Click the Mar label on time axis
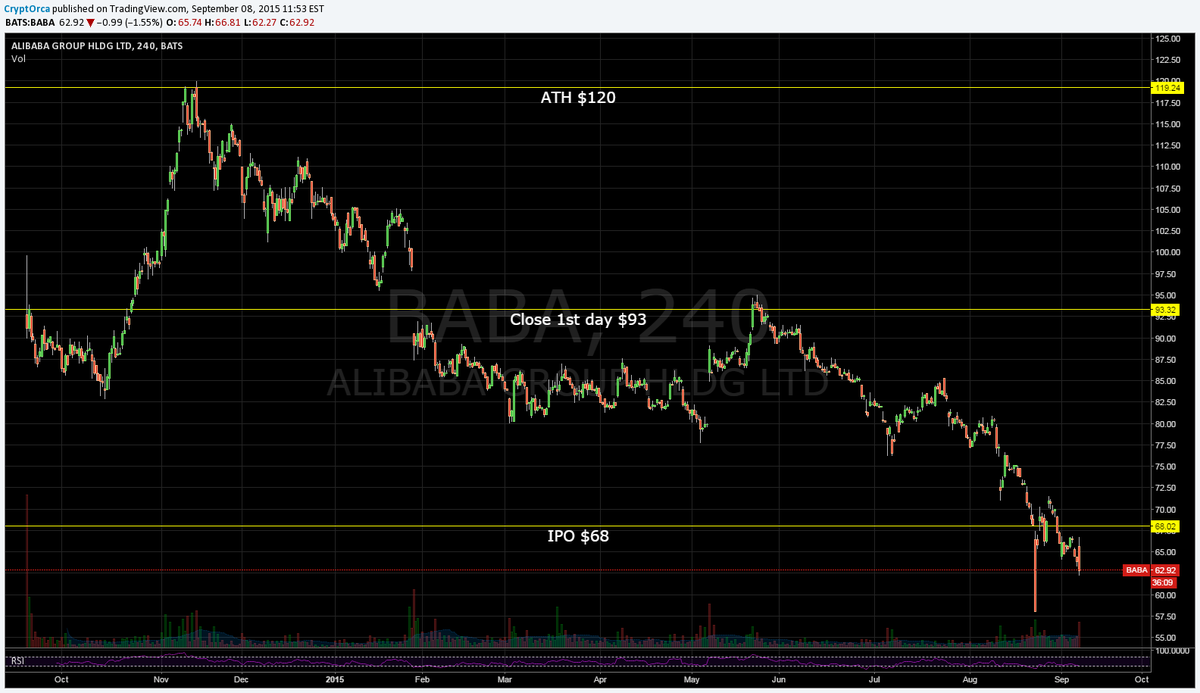 [x=505, y=679]
